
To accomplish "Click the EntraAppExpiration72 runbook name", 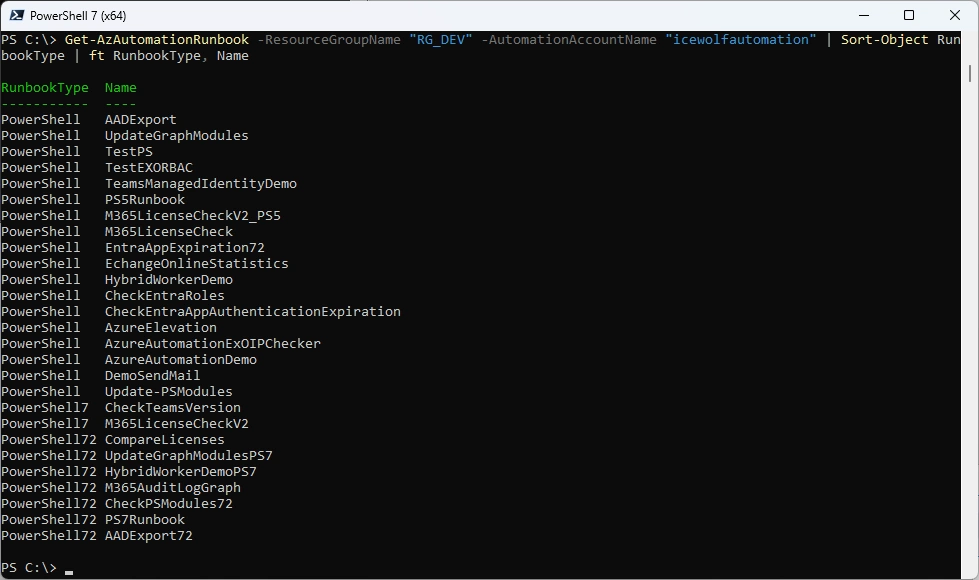I will point(185,248).
